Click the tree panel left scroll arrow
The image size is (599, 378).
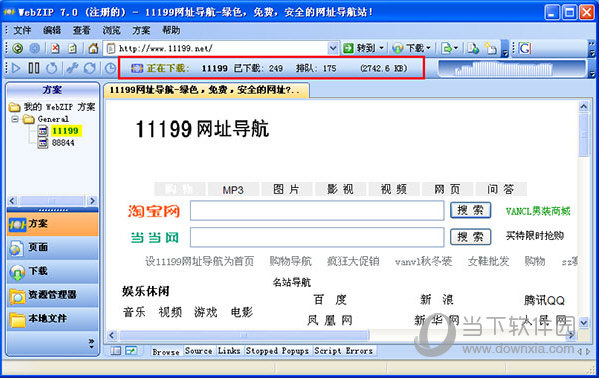tap(12, 201)
